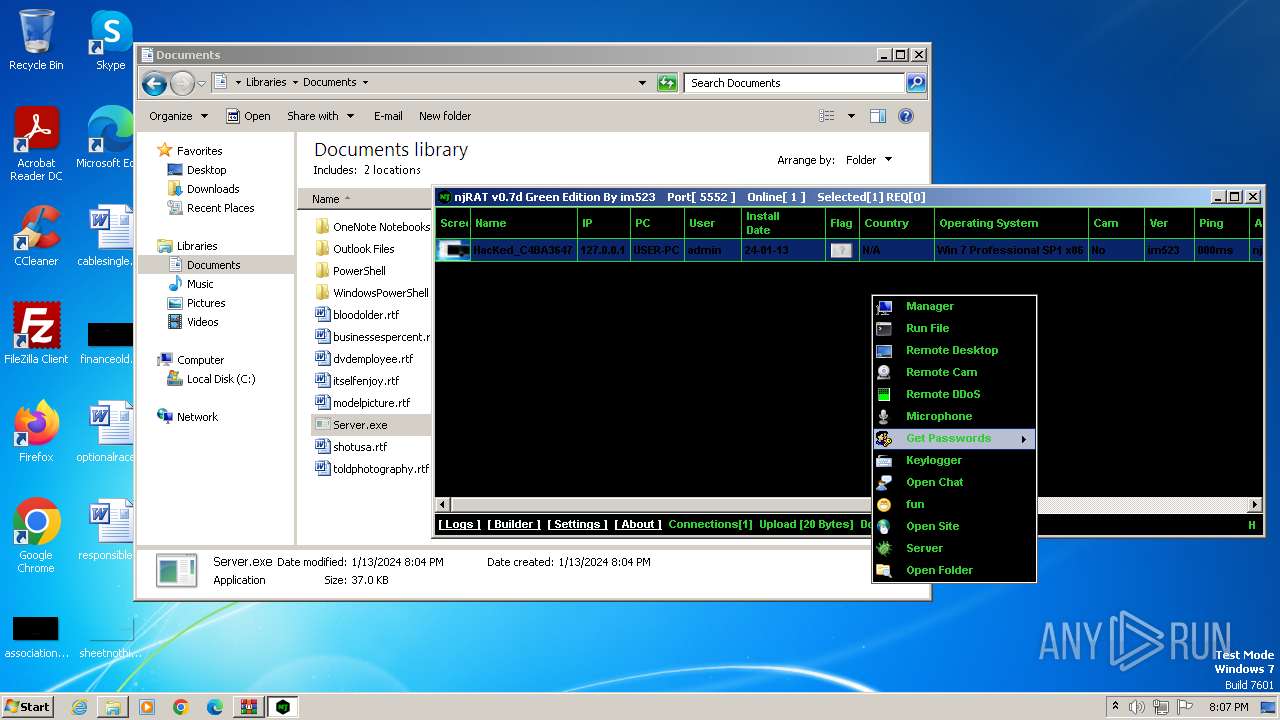Image resolution: width=1280 pixels, height=720 pixels.
Task: Select Pictures library in navigation pane
Action: 206,303
